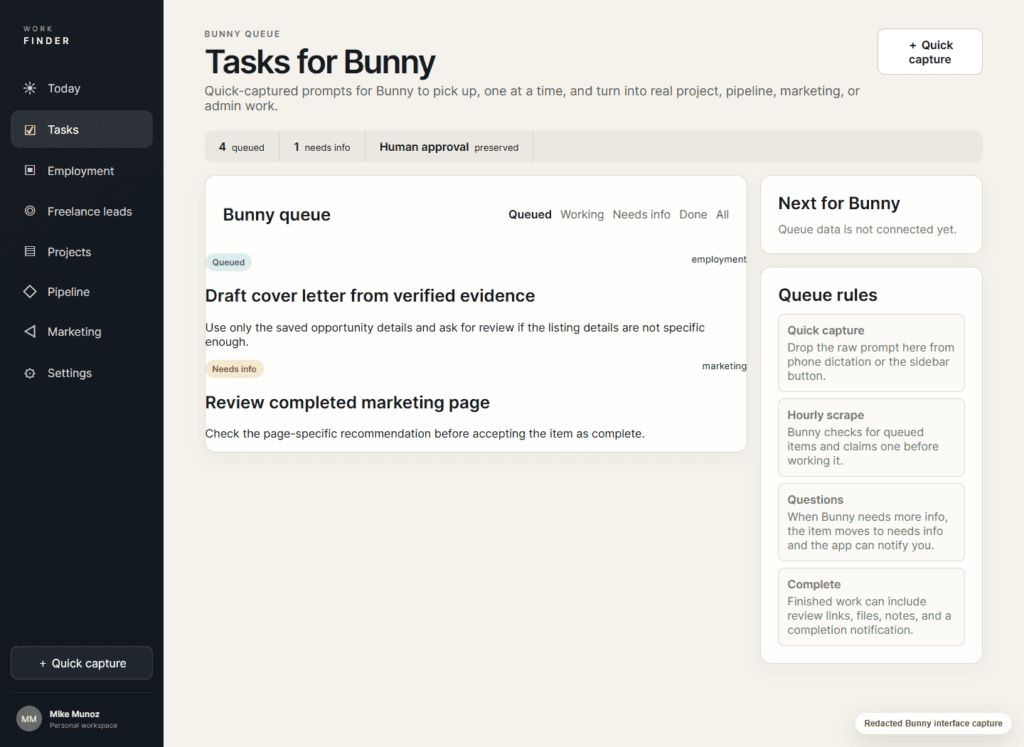Screen dimensions: 1024x747
Task: Click the MM user avatar
Action: [x=29, y=719]
